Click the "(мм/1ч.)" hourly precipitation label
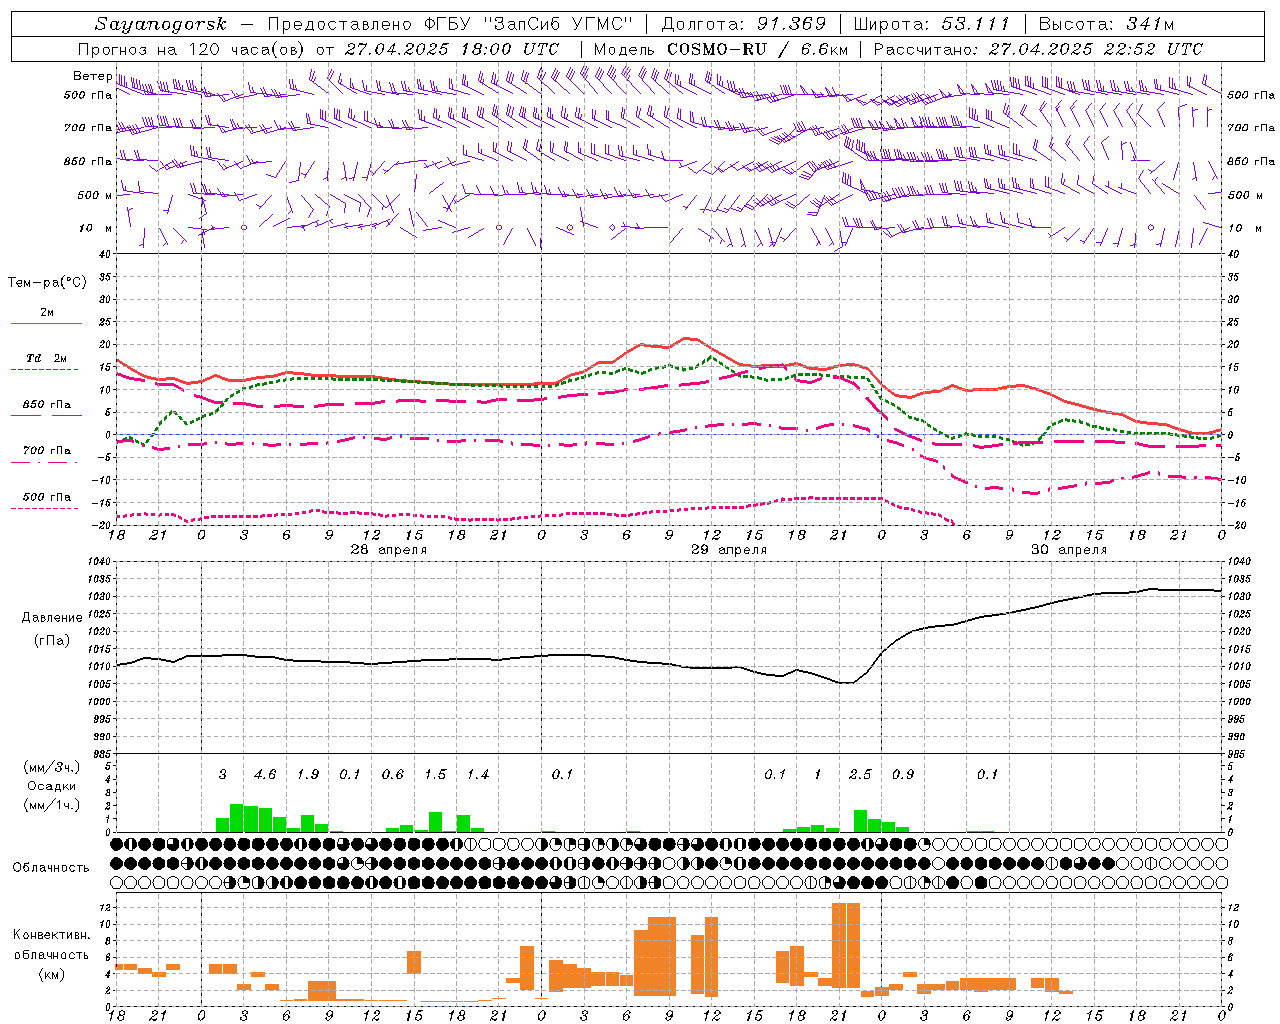The height and width of the screenshot is (1024, 1280). (x=52, y=805)
